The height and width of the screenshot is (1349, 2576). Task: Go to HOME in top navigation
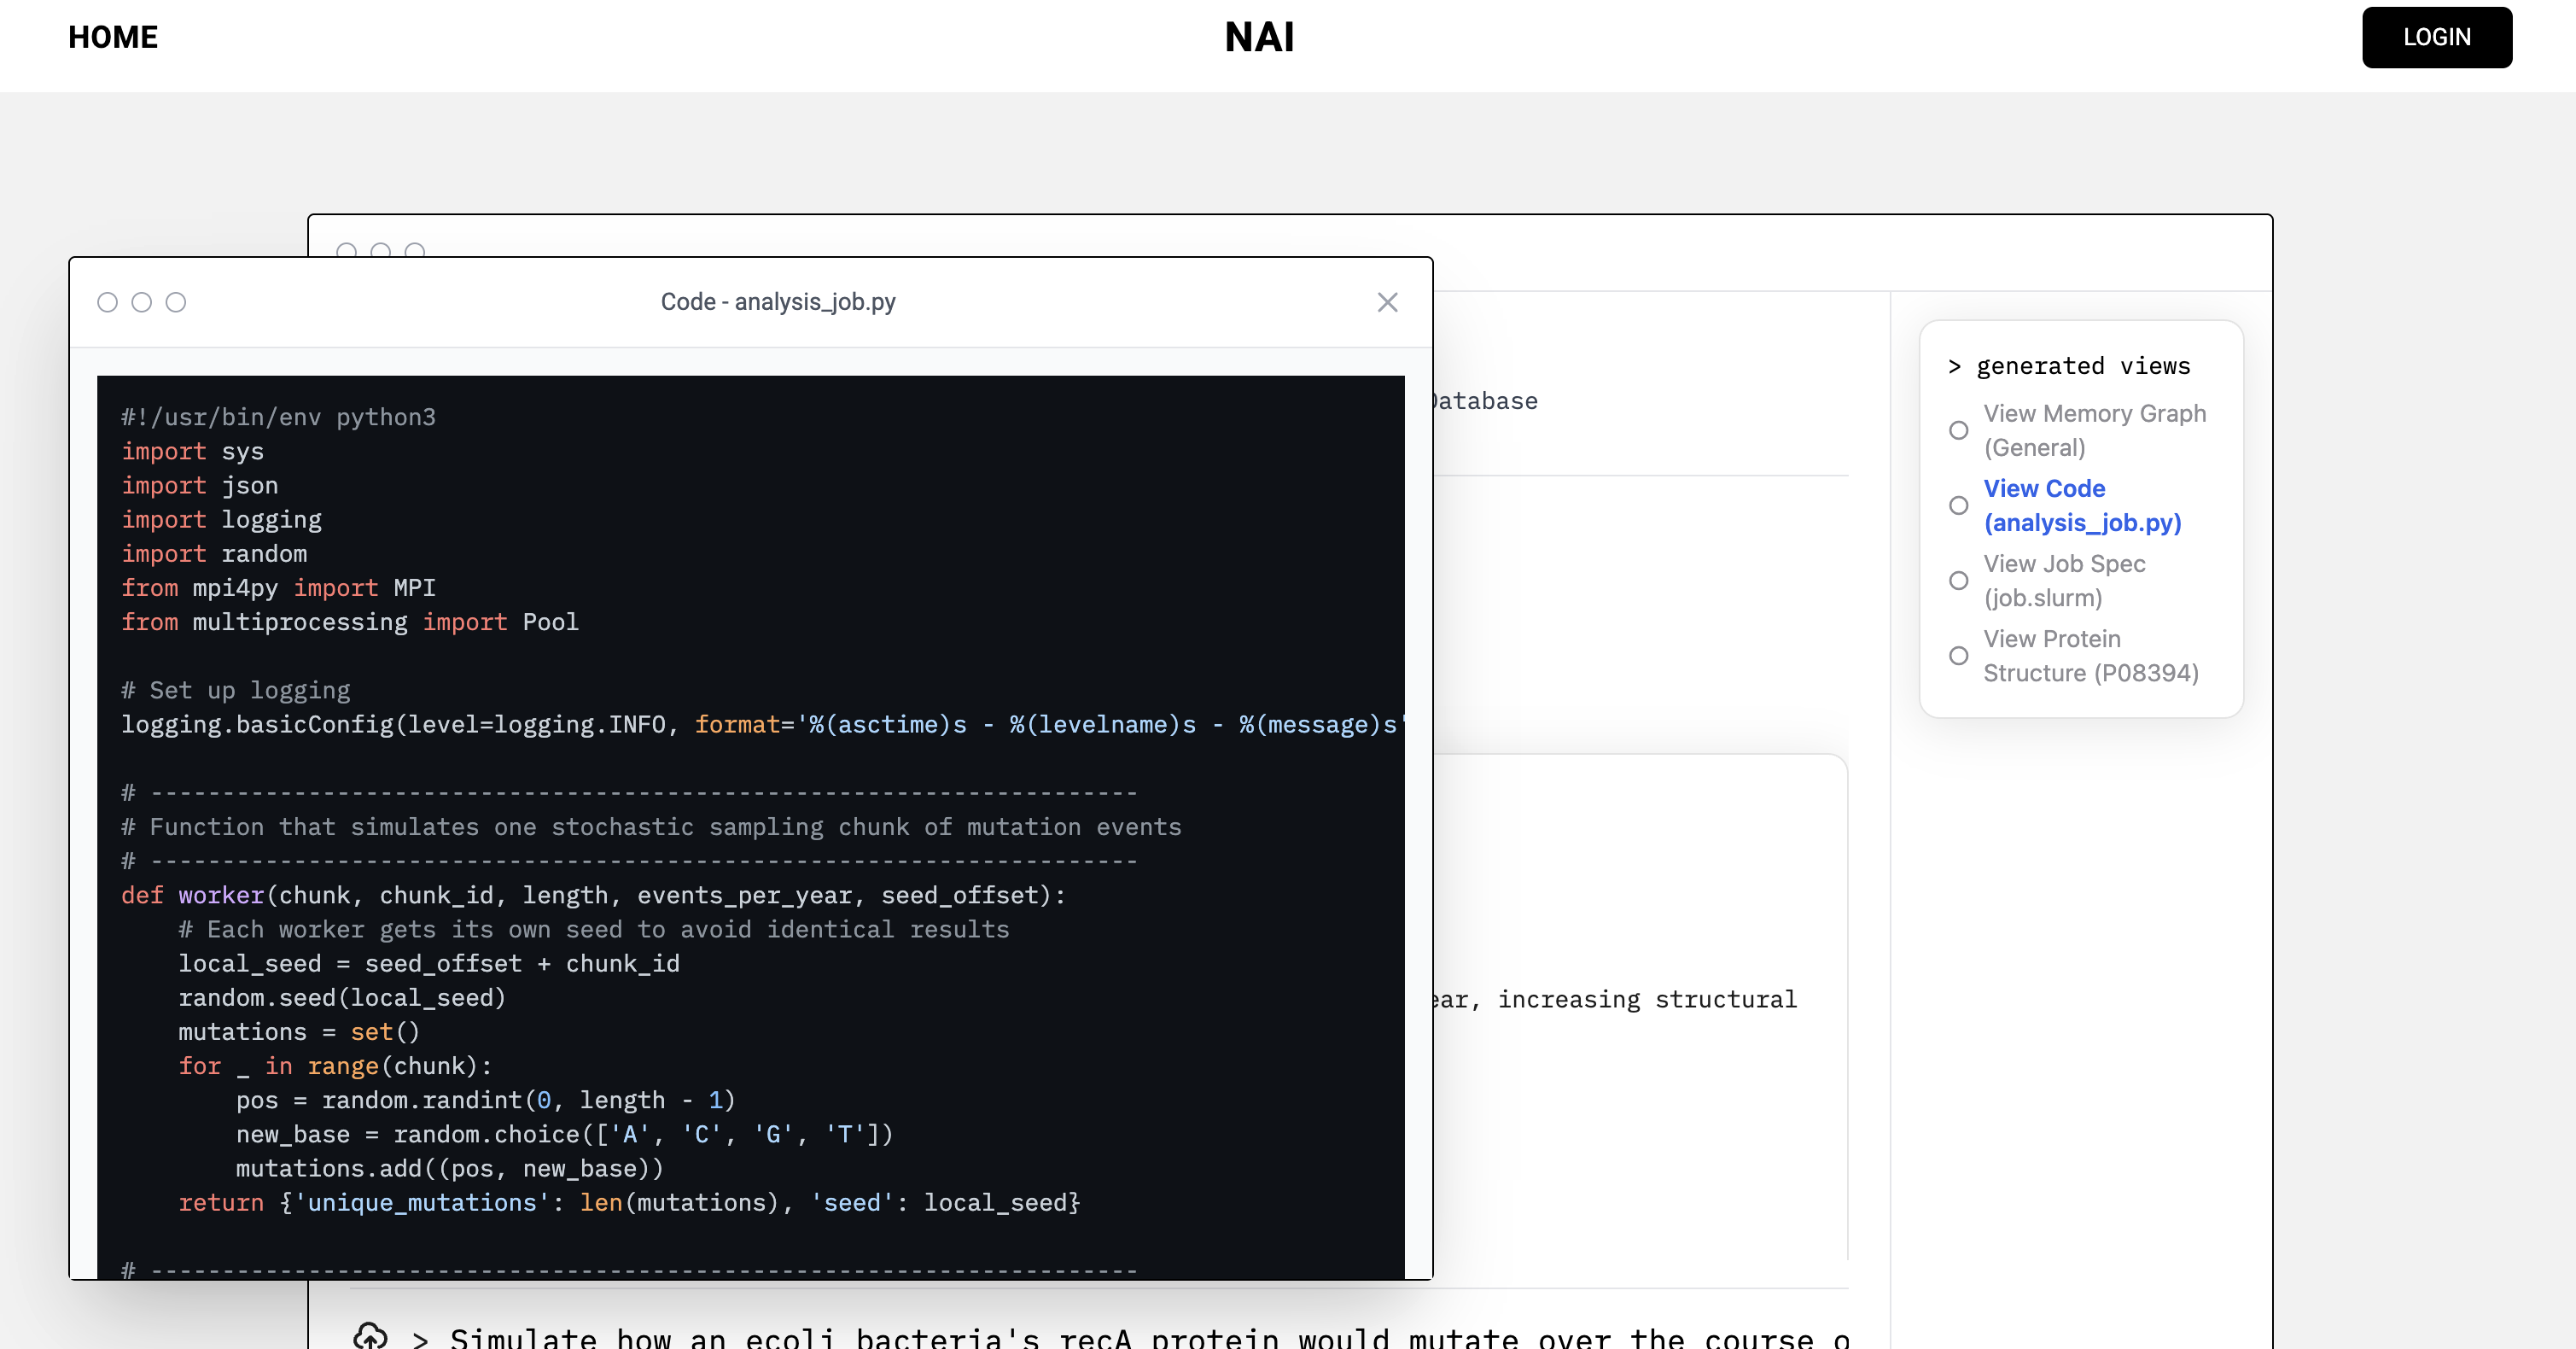[x=113, y=37]
